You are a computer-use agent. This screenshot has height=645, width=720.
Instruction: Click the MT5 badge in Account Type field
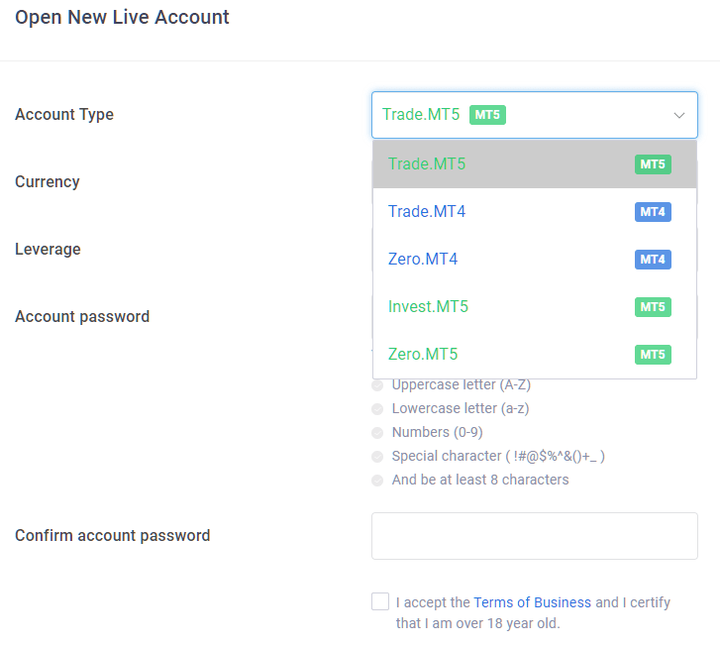click(487, 115)
